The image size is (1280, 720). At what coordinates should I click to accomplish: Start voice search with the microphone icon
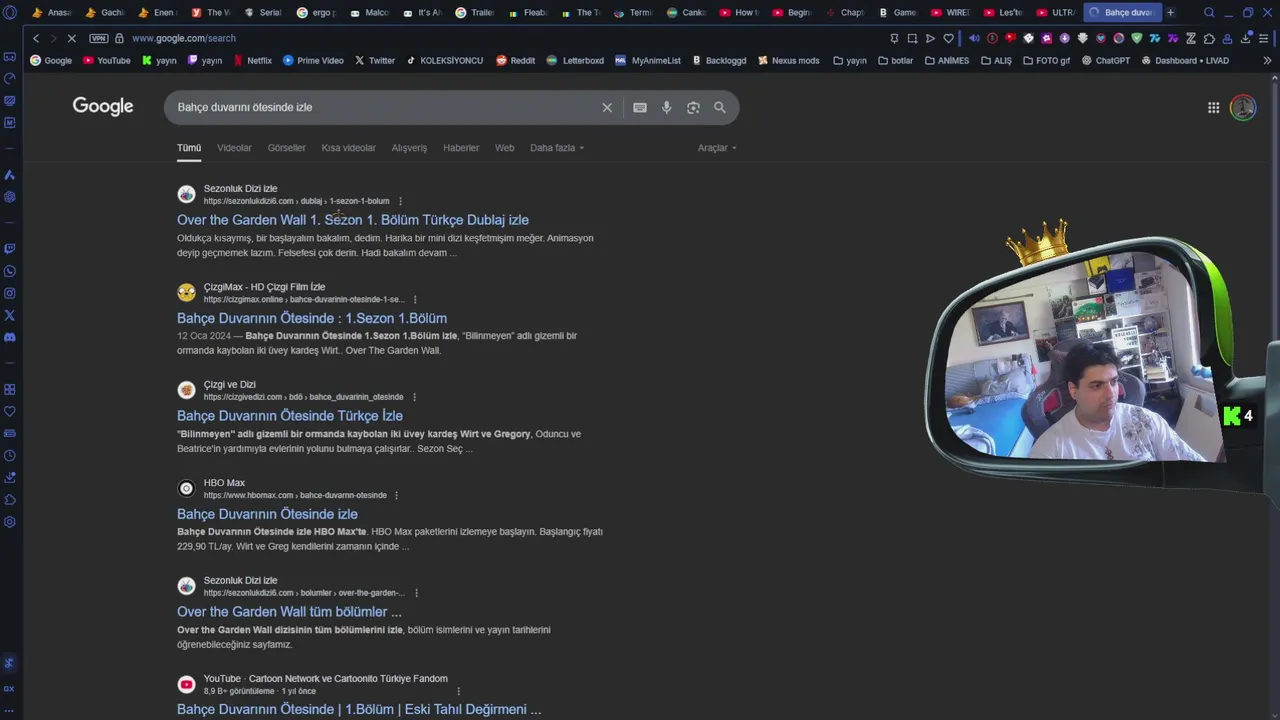[x=667, y=107]
